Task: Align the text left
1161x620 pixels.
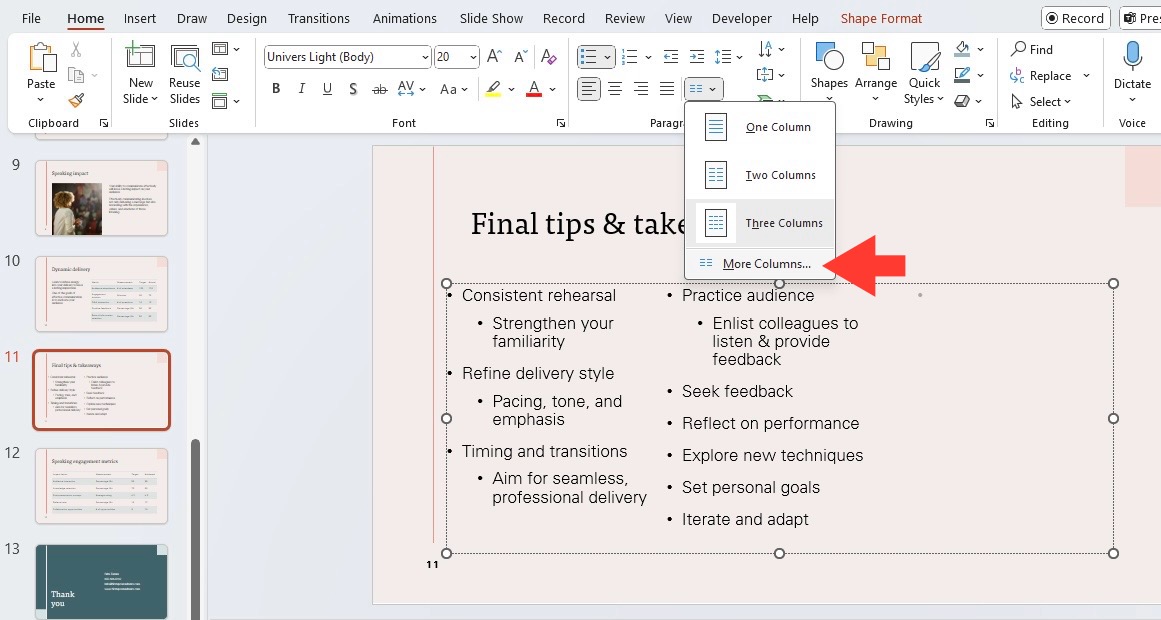Action: tap(589, 89)
